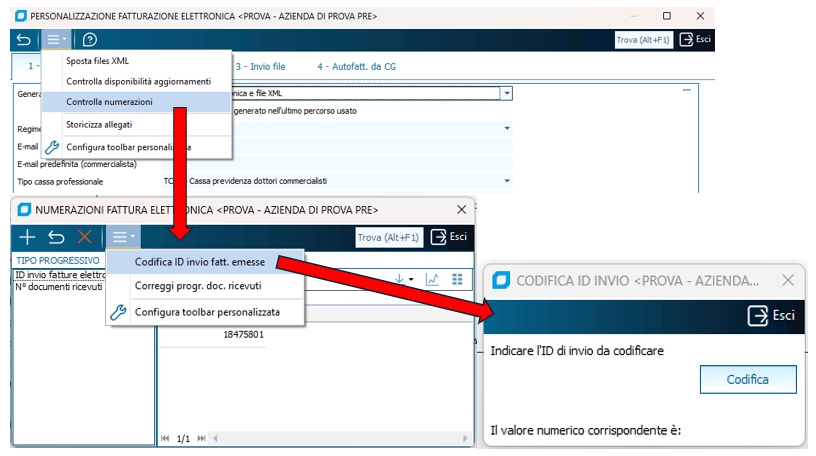Image resolution: width=816 pixels, height=456 pixels.
Task: Click 'Il valore numerico corrispondente è:' text
Action: (x=585, y=430)
